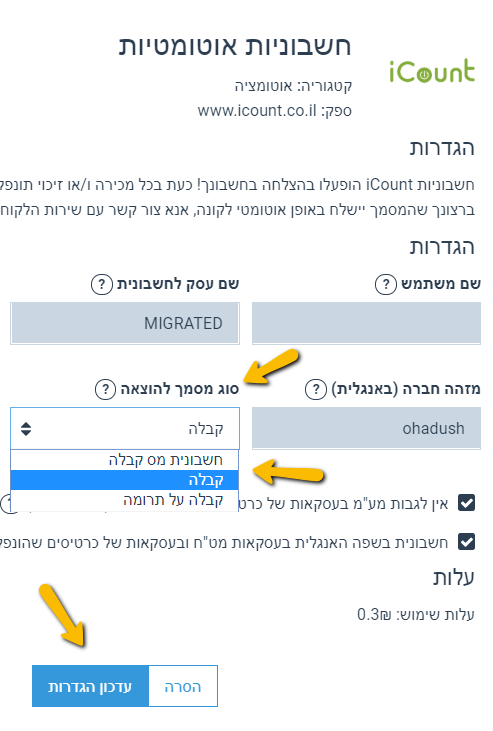Click the up-down arrows of document type select
The width and height of the screenshot is (493, 731).
click(x=26, y=428)
